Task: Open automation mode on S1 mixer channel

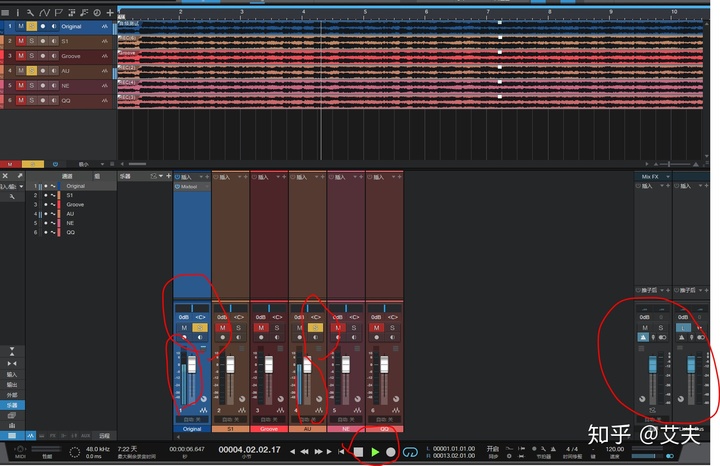Action: point(230,420)
